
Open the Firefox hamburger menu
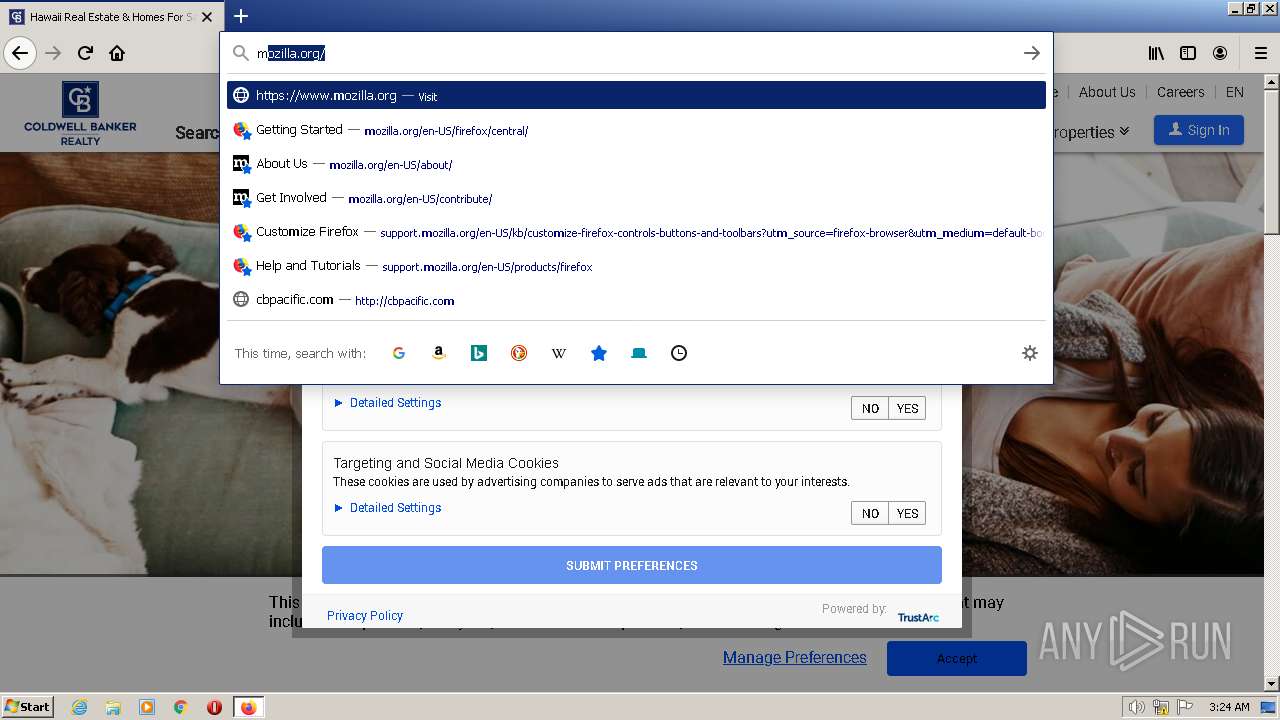1260,53
